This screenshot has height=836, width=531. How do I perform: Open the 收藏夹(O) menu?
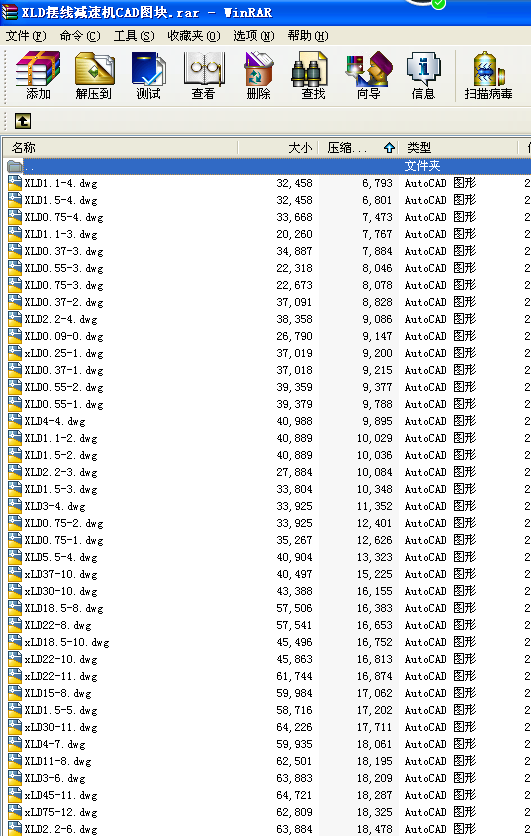click(194, 36)
